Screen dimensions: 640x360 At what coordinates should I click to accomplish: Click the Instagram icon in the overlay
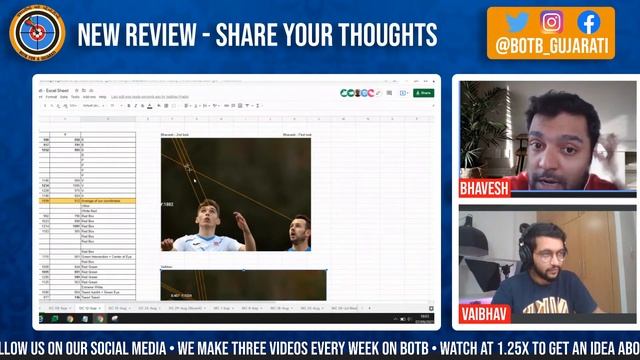pyautogui.click(x=552, y=22)
